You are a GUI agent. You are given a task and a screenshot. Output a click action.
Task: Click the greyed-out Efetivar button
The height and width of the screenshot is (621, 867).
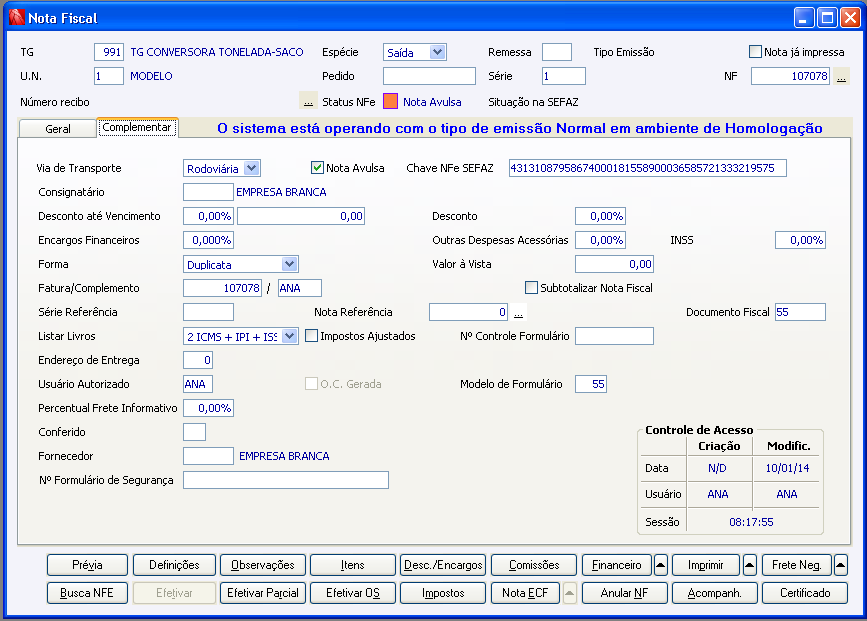[x=174, y=593]
